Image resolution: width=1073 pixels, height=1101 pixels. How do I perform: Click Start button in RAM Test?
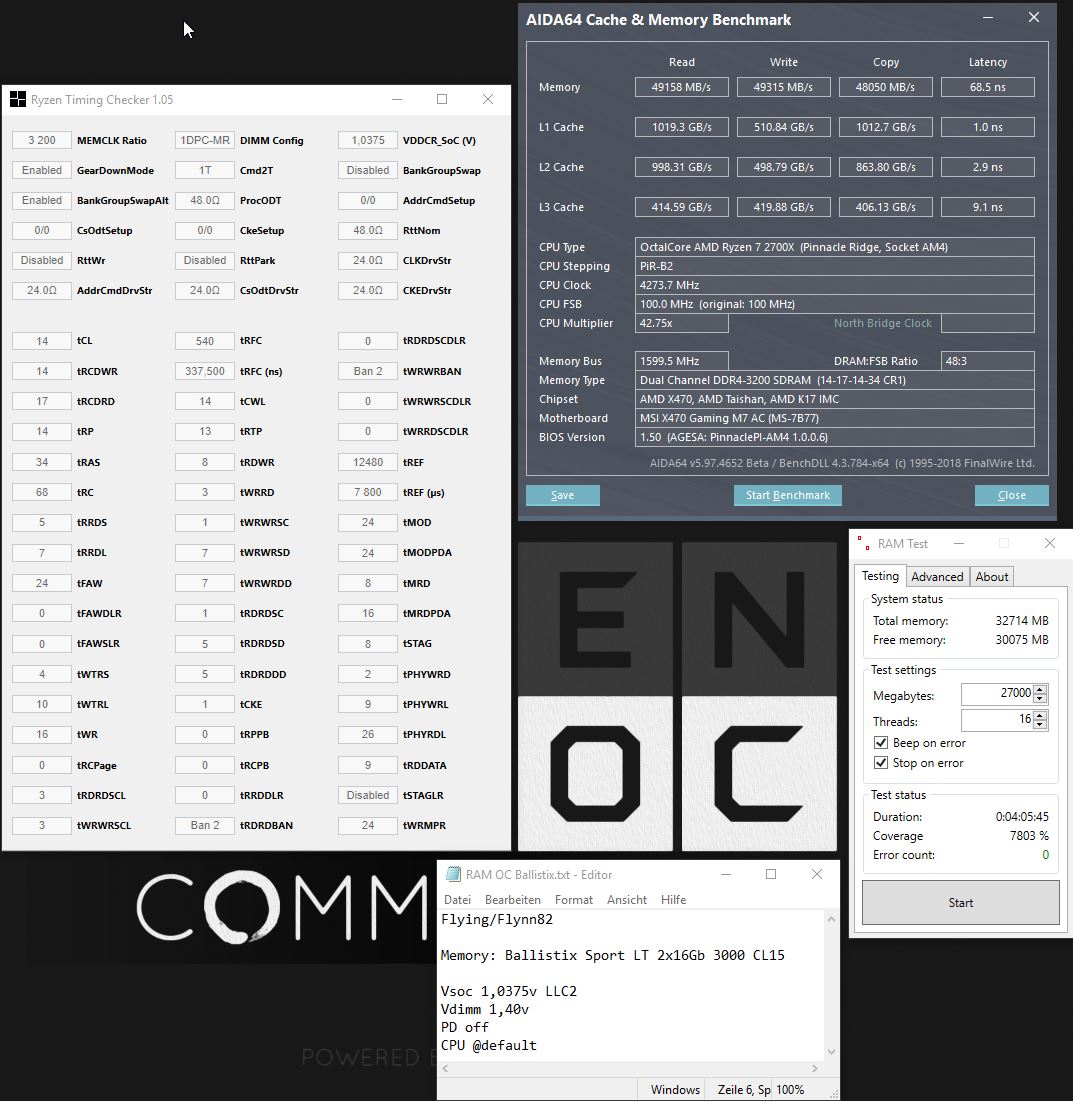tap(961, 903)
